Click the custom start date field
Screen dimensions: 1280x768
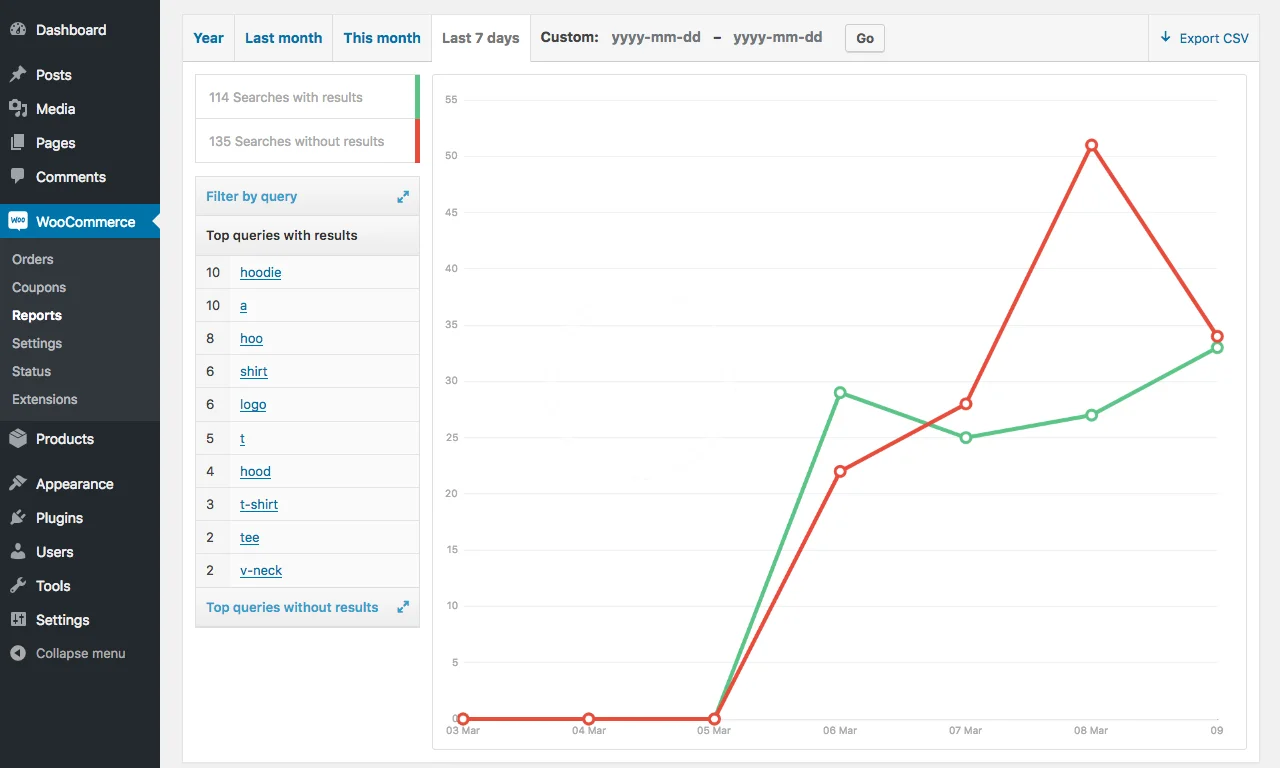click(x=656, y=38)
